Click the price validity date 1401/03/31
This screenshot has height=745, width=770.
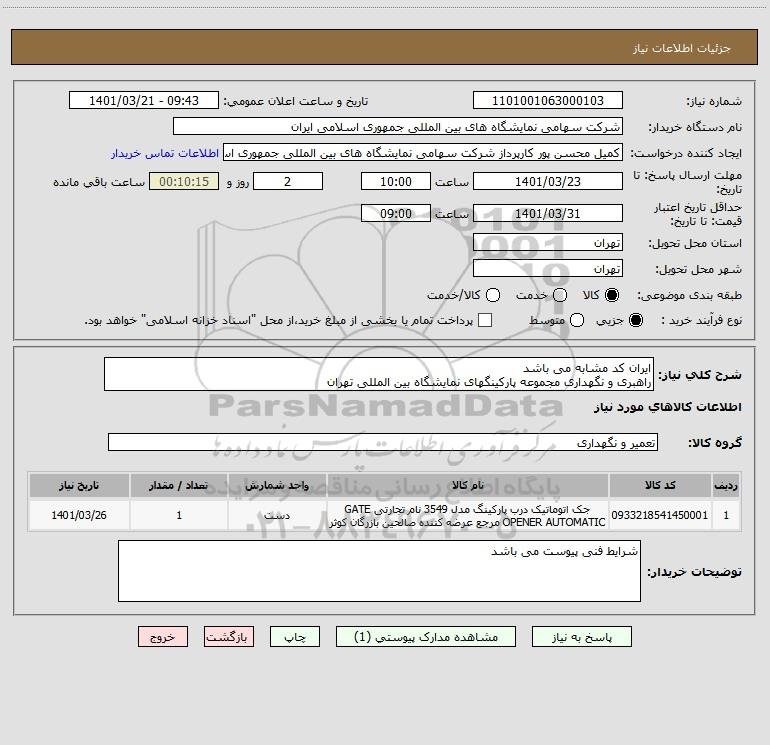(548, 214)
